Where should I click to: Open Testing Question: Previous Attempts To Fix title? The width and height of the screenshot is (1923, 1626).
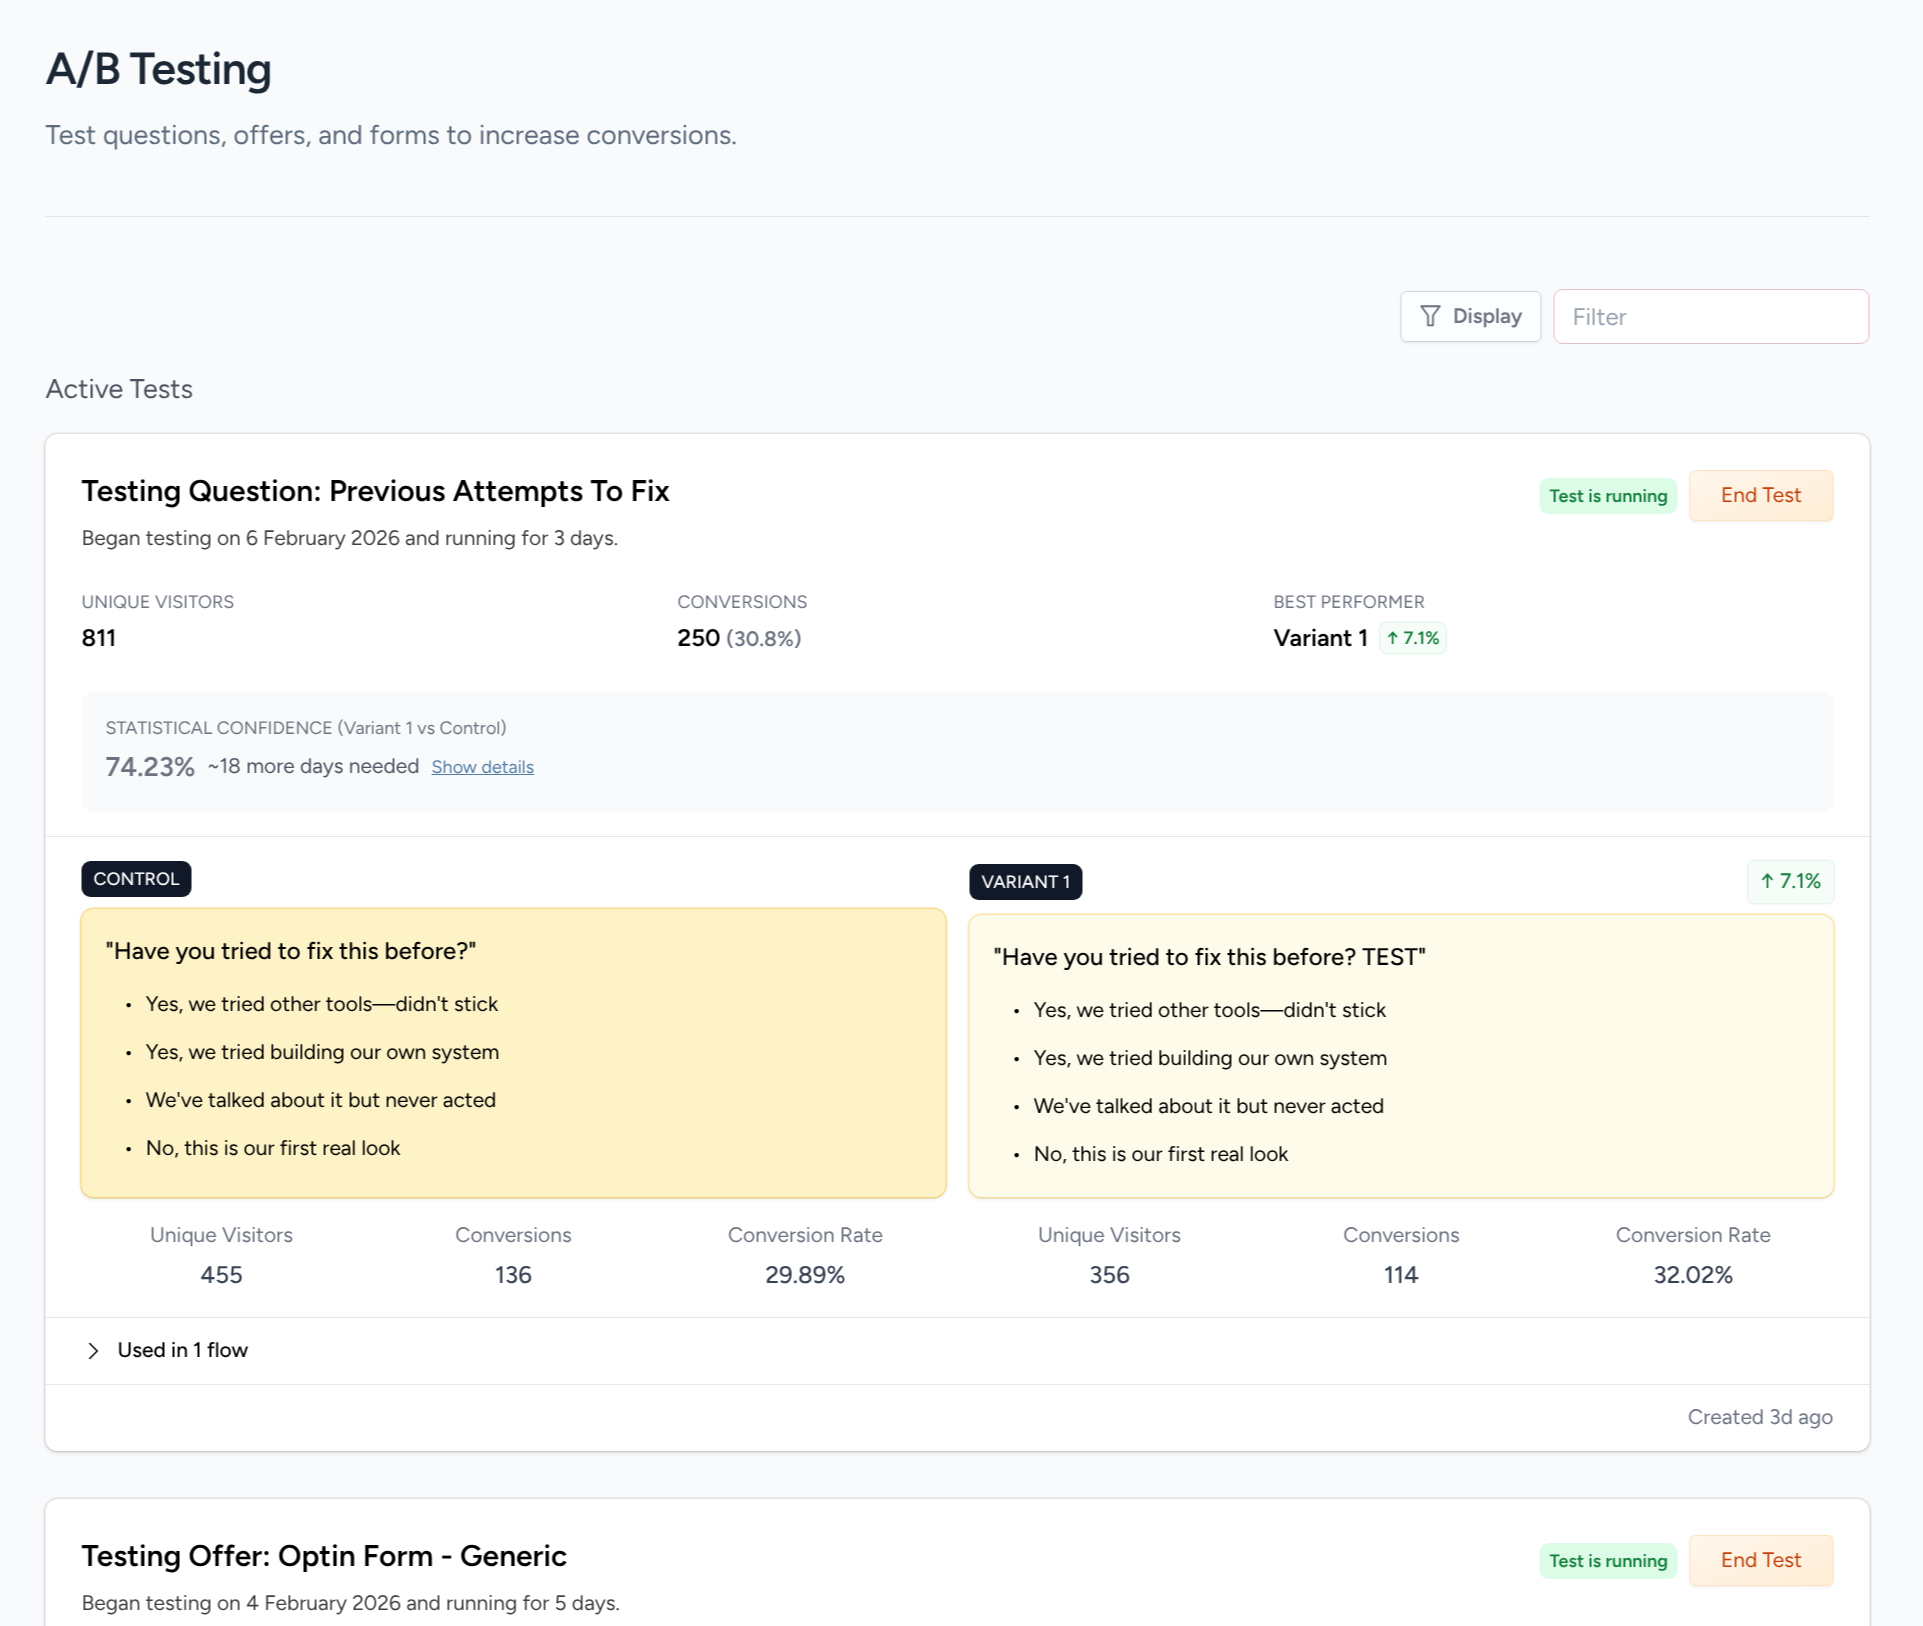375,491
